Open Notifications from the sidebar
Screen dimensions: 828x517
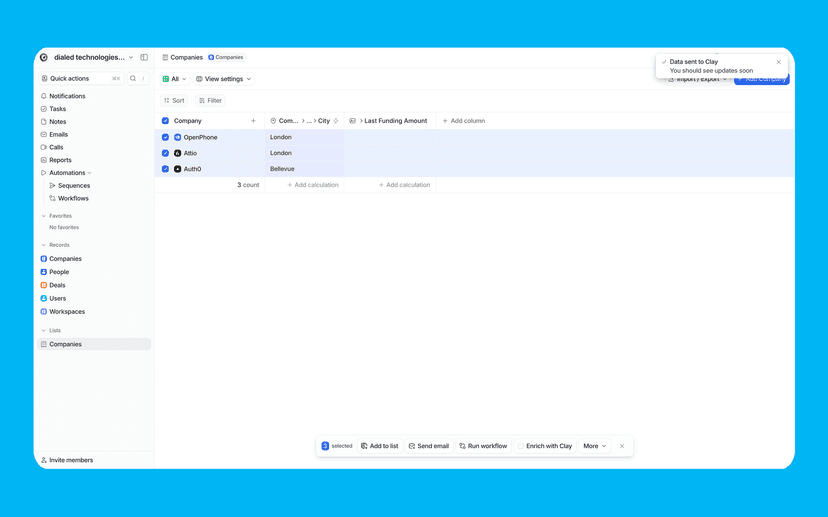point(67,96)
